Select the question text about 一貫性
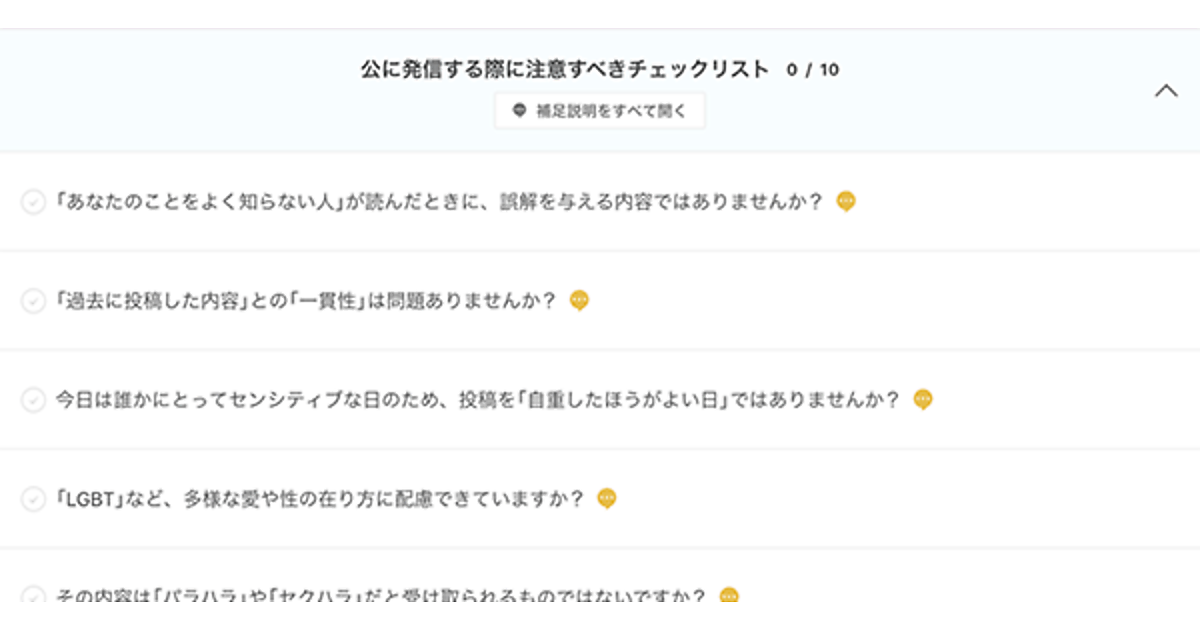This screenshot has height=630, width=1200. pos(306,301)
